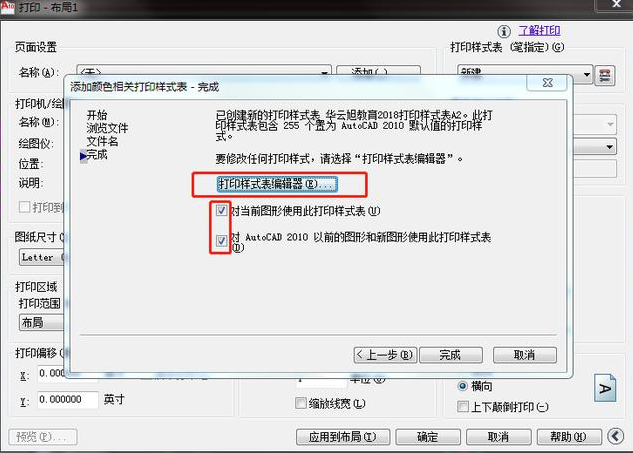Open 帮助 in the print dialog
Screen dimensions: 633x453
pos(569,437)
